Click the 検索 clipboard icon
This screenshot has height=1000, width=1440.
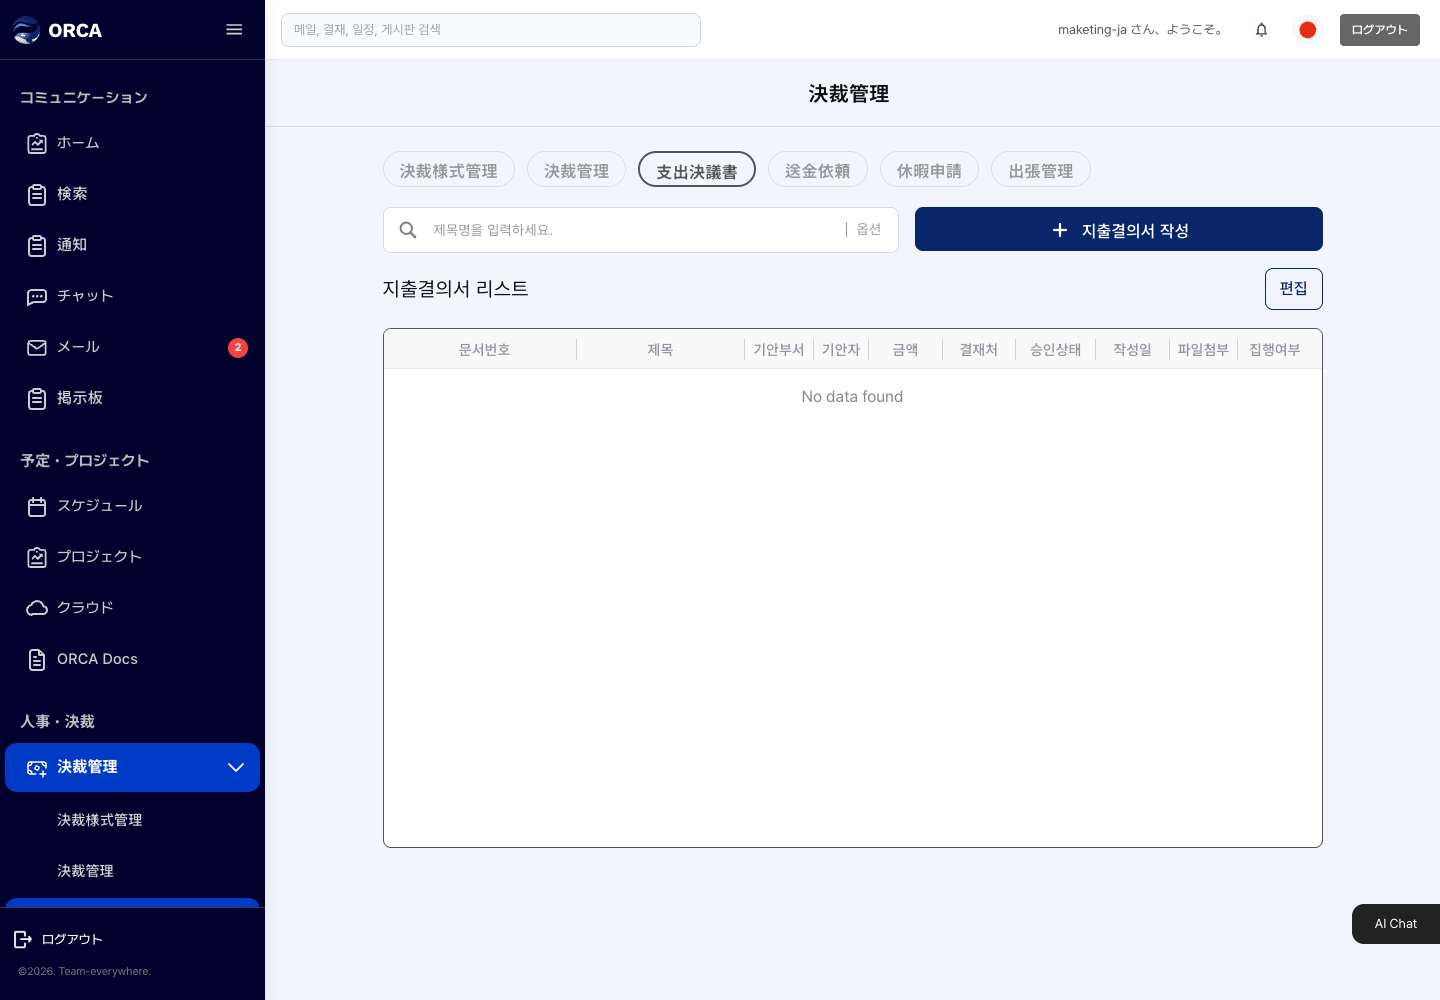[37, 194]
